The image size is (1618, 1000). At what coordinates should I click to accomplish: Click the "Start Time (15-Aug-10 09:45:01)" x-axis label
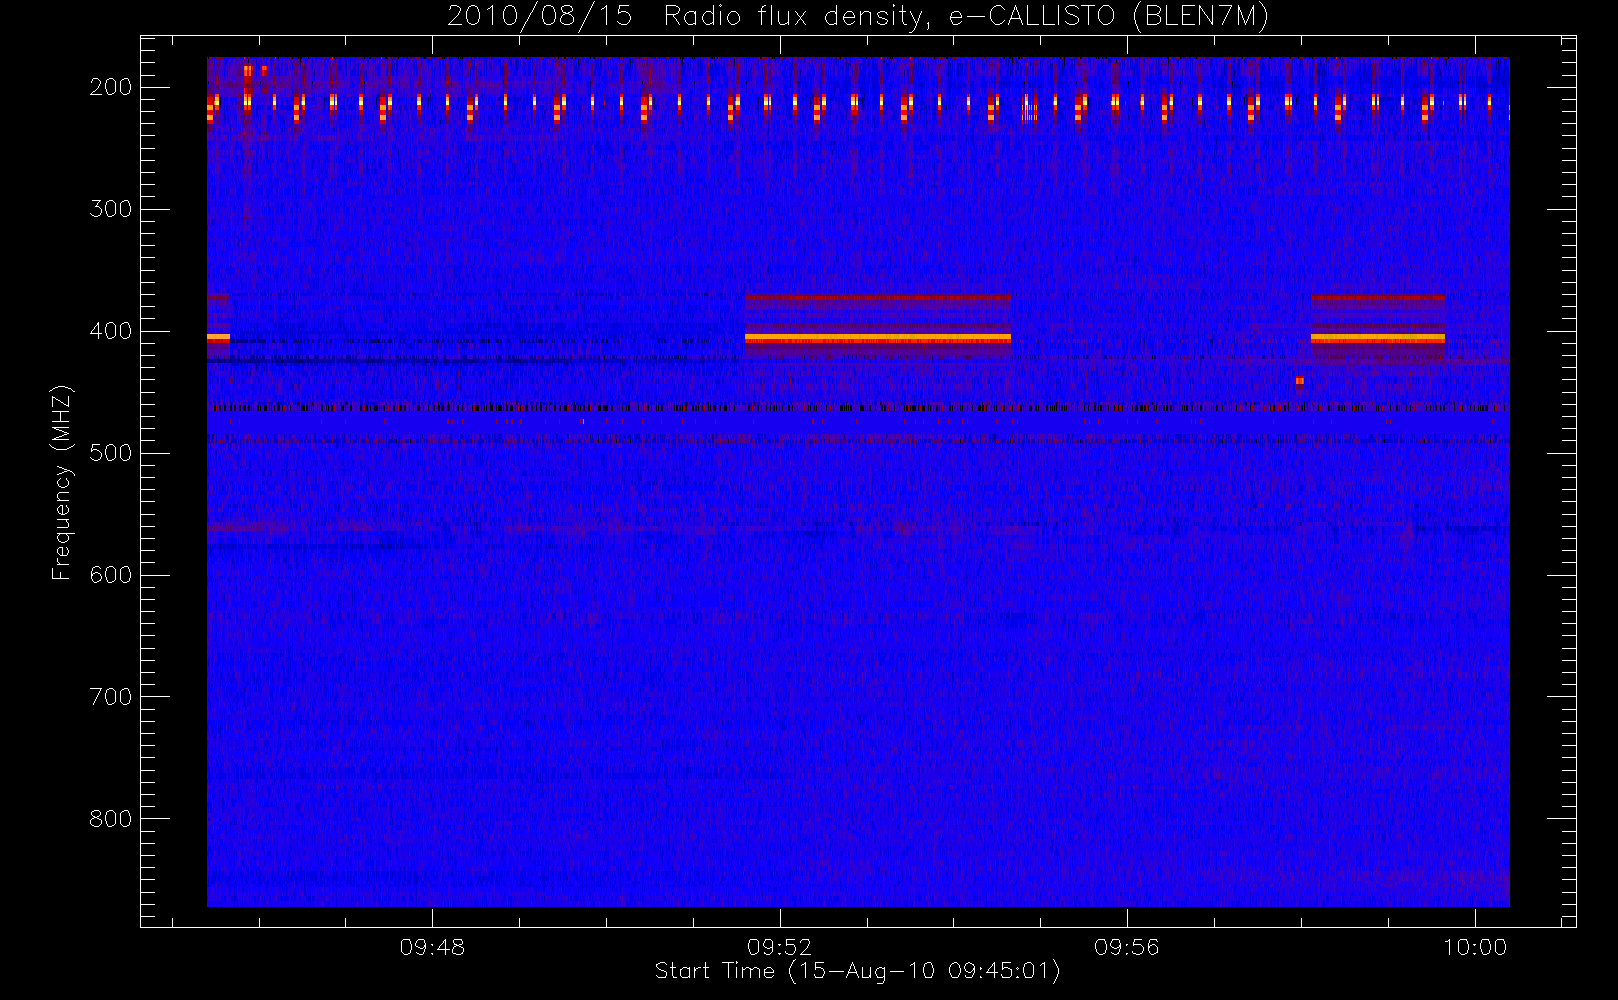pos(857,971)
